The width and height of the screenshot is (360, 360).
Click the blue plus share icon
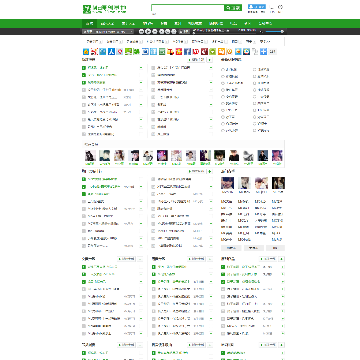[264, 52]
